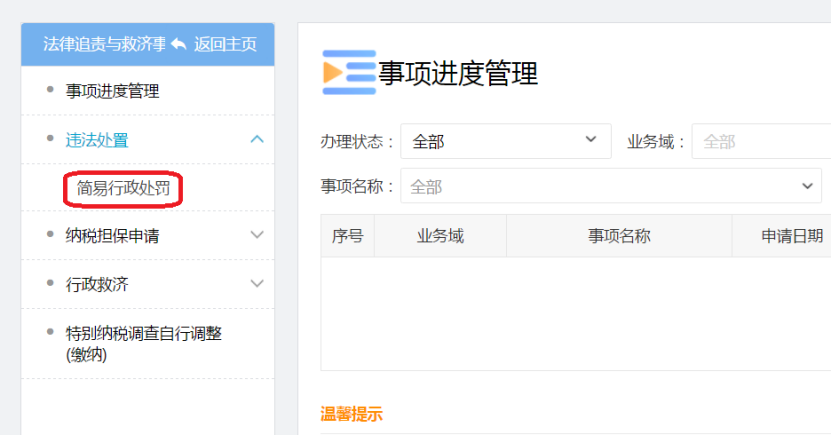The height and width of the screenshot is (435, 831).
Task: Click the 业务域 column header
Action: (x=440, y=236)
